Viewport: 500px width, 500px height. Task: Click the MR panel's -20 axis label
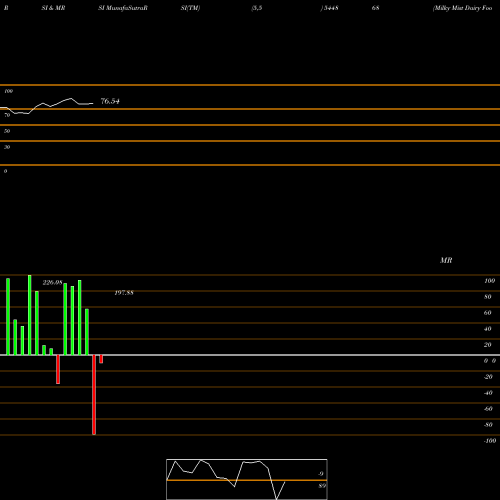488,377
